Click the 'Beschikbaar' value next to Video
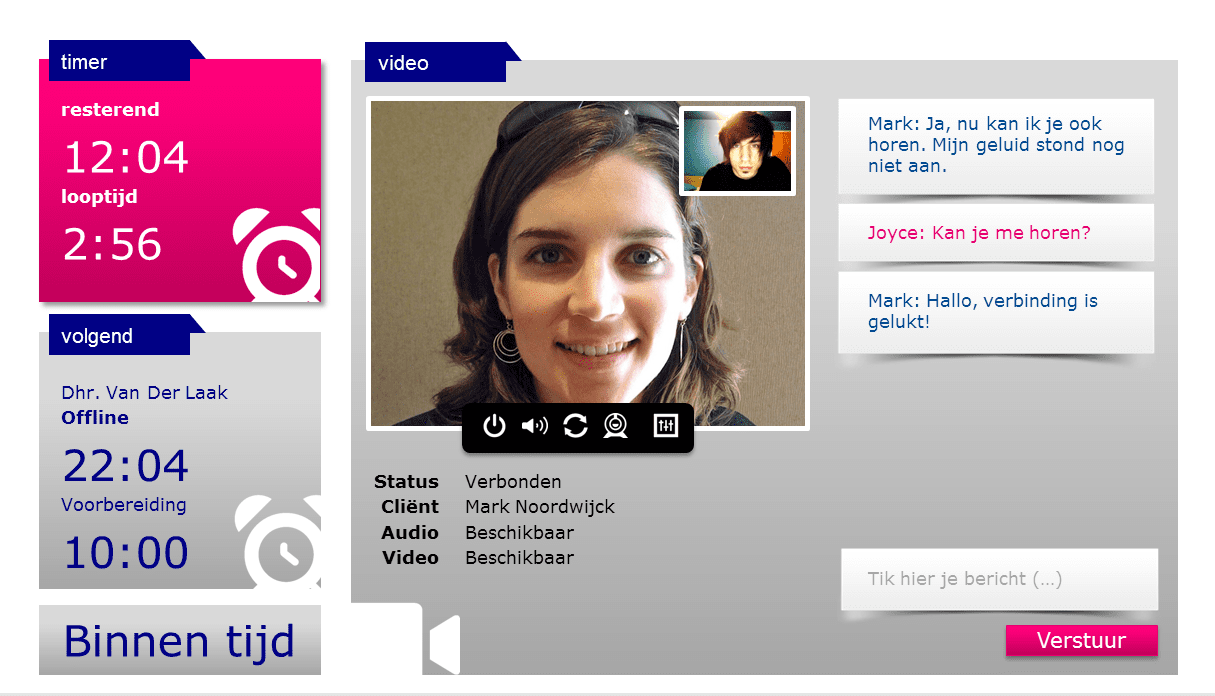This screenshot has width=1215, height=696. pos(520,558)
